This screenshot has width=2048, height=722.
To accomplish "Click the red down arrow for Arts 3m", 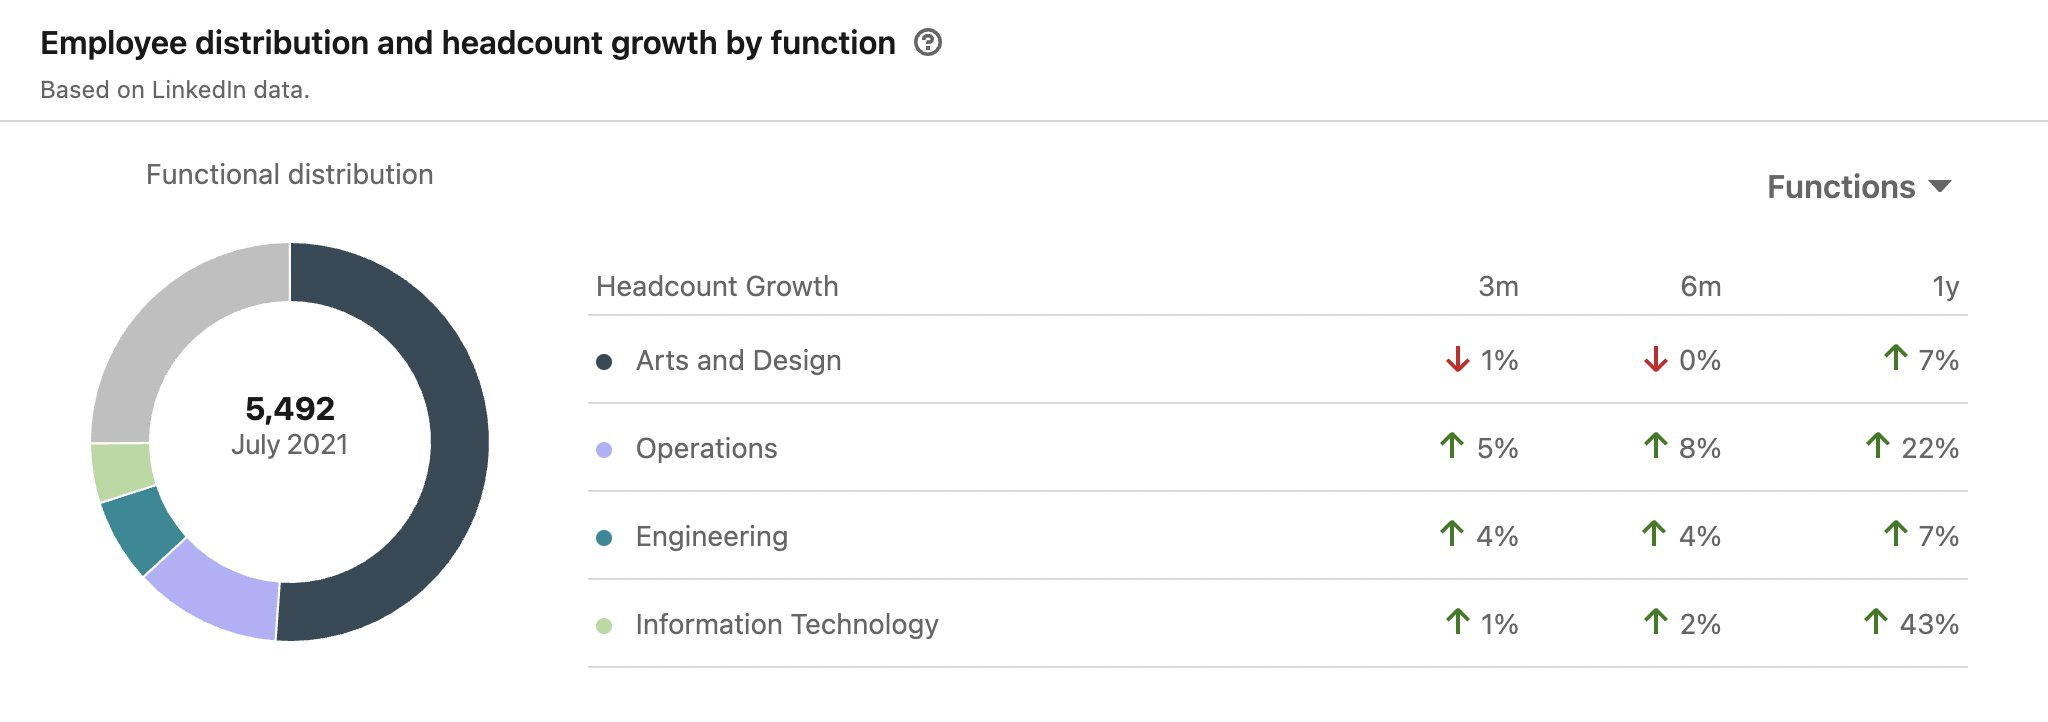I will (x=1458, y=359).
